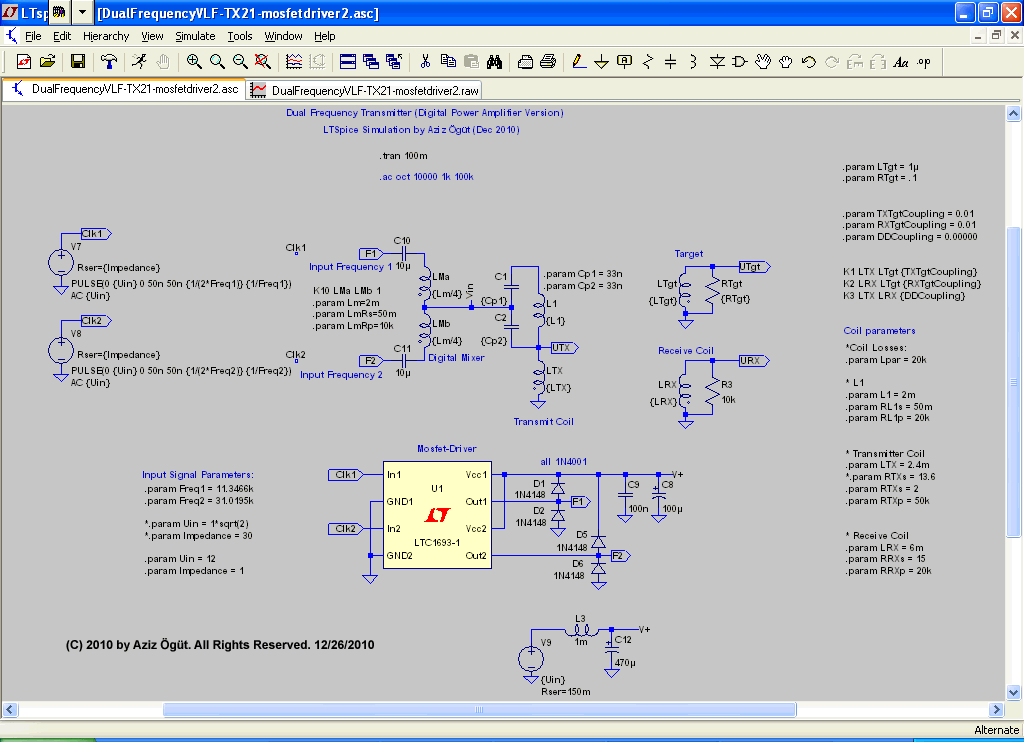The height and width of the screenshot is (742, 1024).
Task: Switch to the mosfetdriver2.raw tab
Action: tap(365, 90)
